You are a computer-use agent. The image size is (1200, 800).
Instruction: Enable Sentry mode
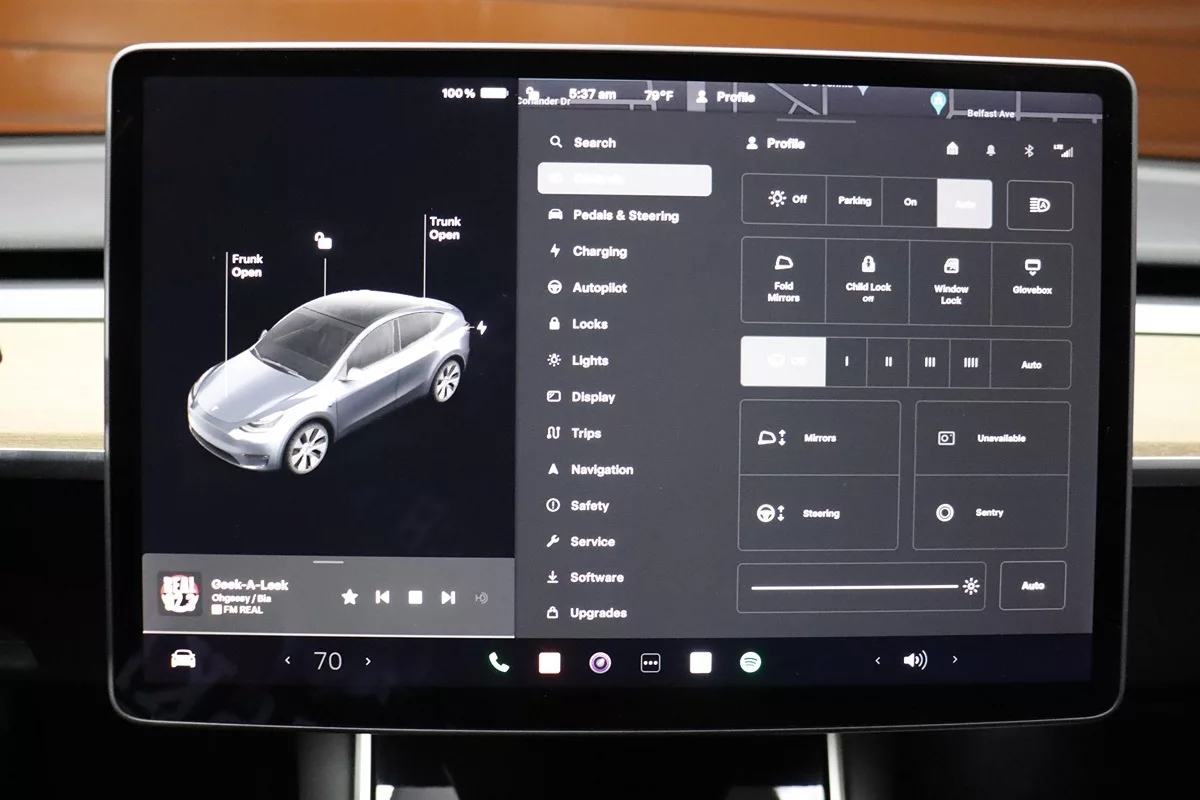point(989,513)
